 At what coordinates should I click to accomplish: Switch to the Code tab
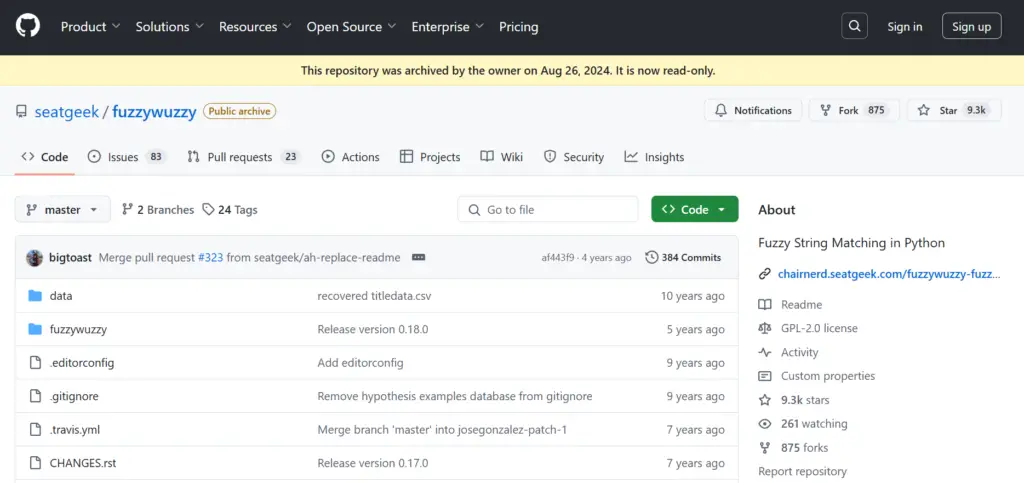tap(44, 157)
